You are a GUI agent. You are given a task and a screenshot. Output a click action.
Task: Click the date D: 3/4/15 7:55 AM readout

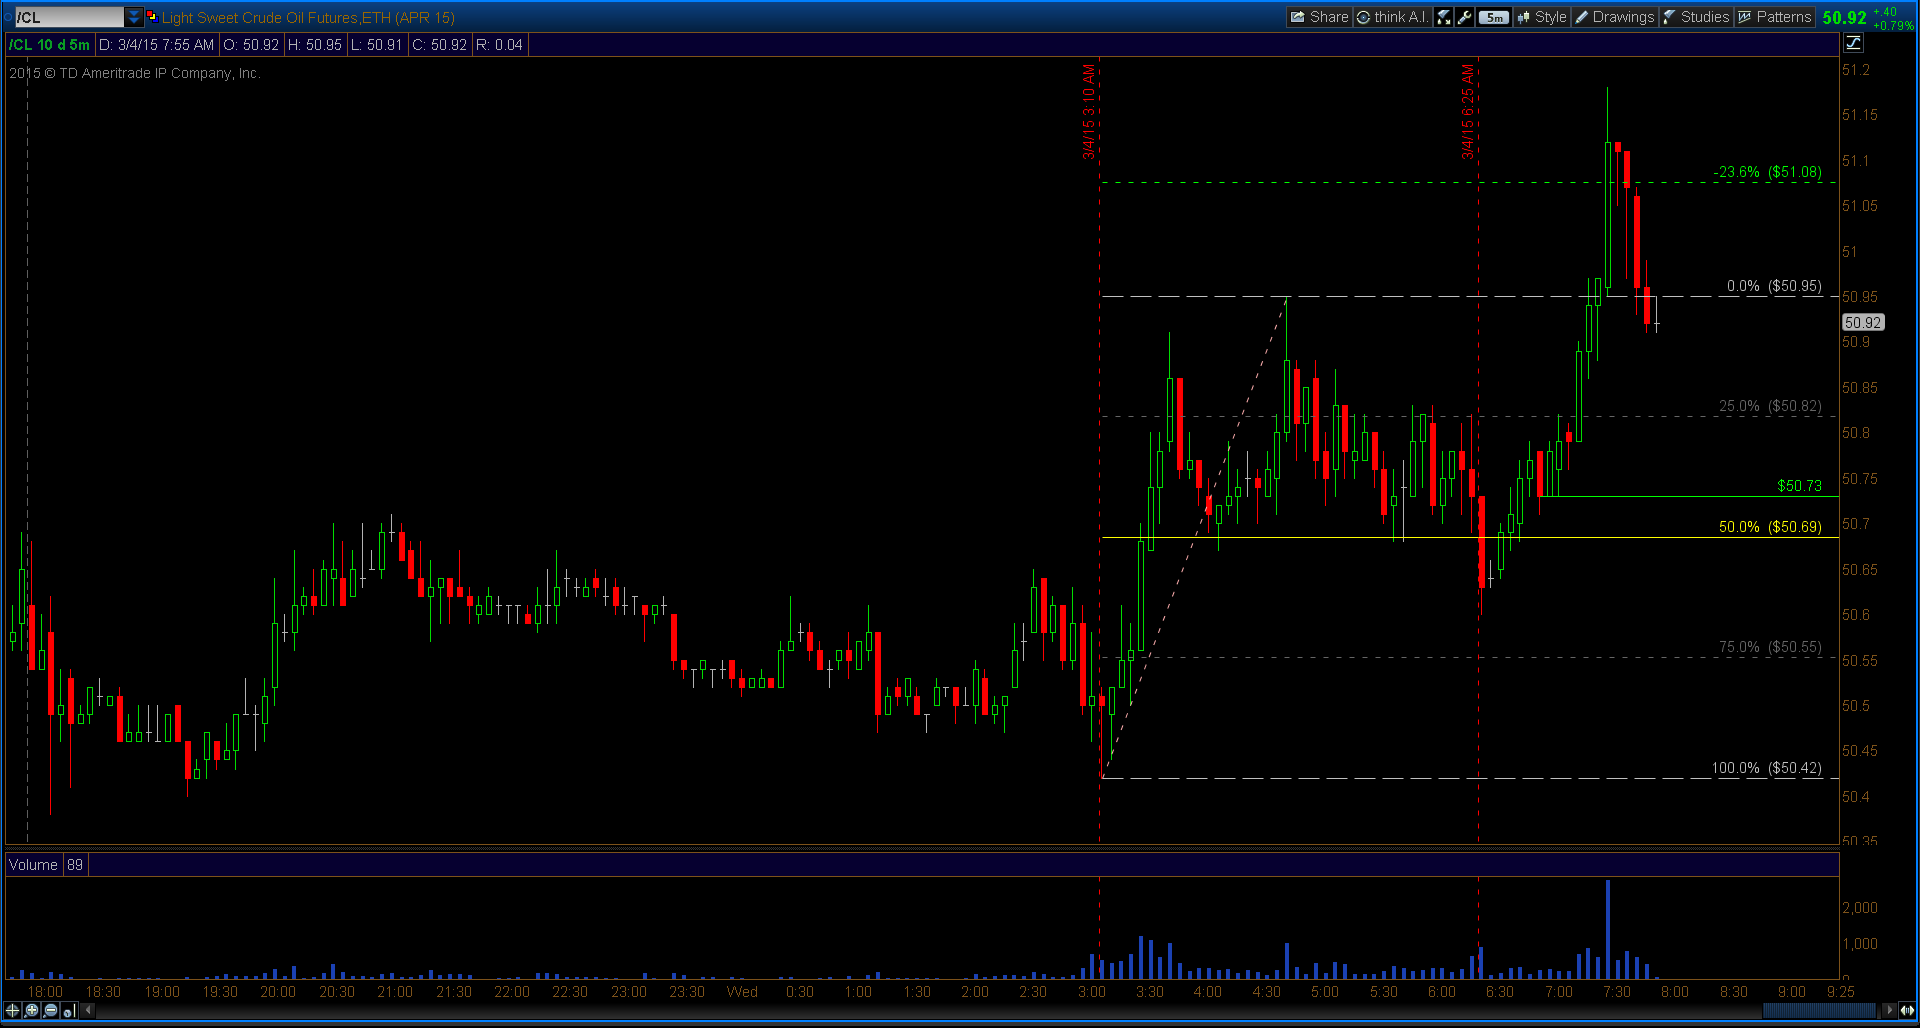pyautogui.click(x=156, y=45)
